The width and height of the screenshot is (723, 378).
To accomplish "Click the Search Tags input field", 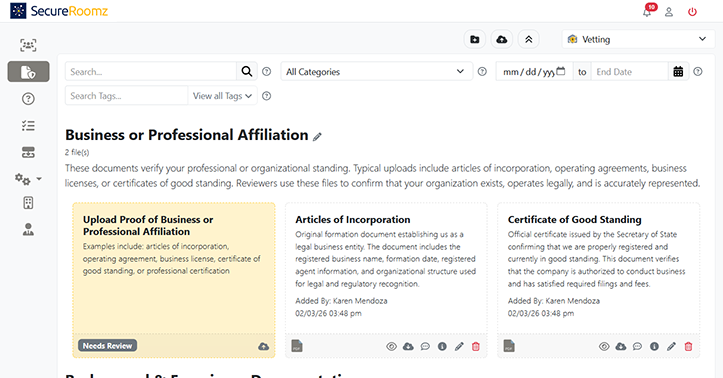I will click(x=126, y=96).
